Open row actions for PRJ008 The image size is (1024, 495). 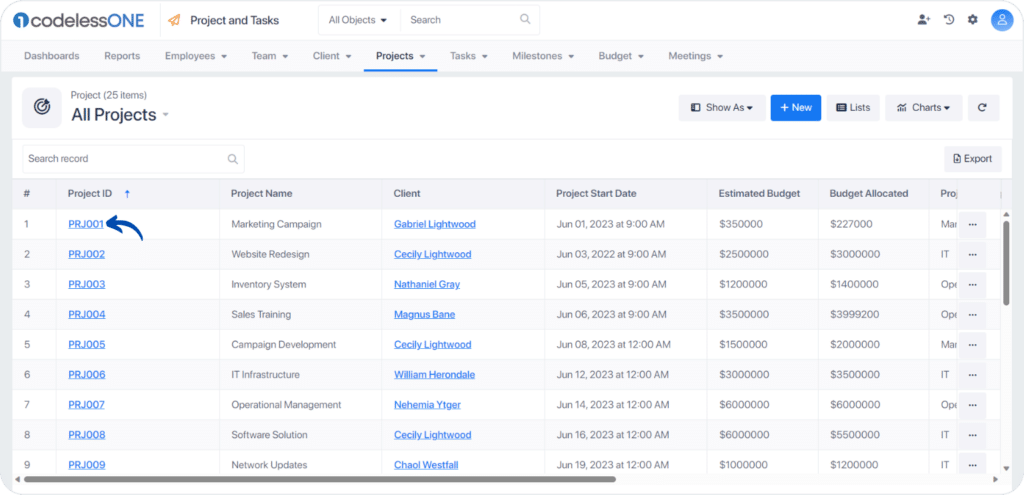click(x=972, y=435)
